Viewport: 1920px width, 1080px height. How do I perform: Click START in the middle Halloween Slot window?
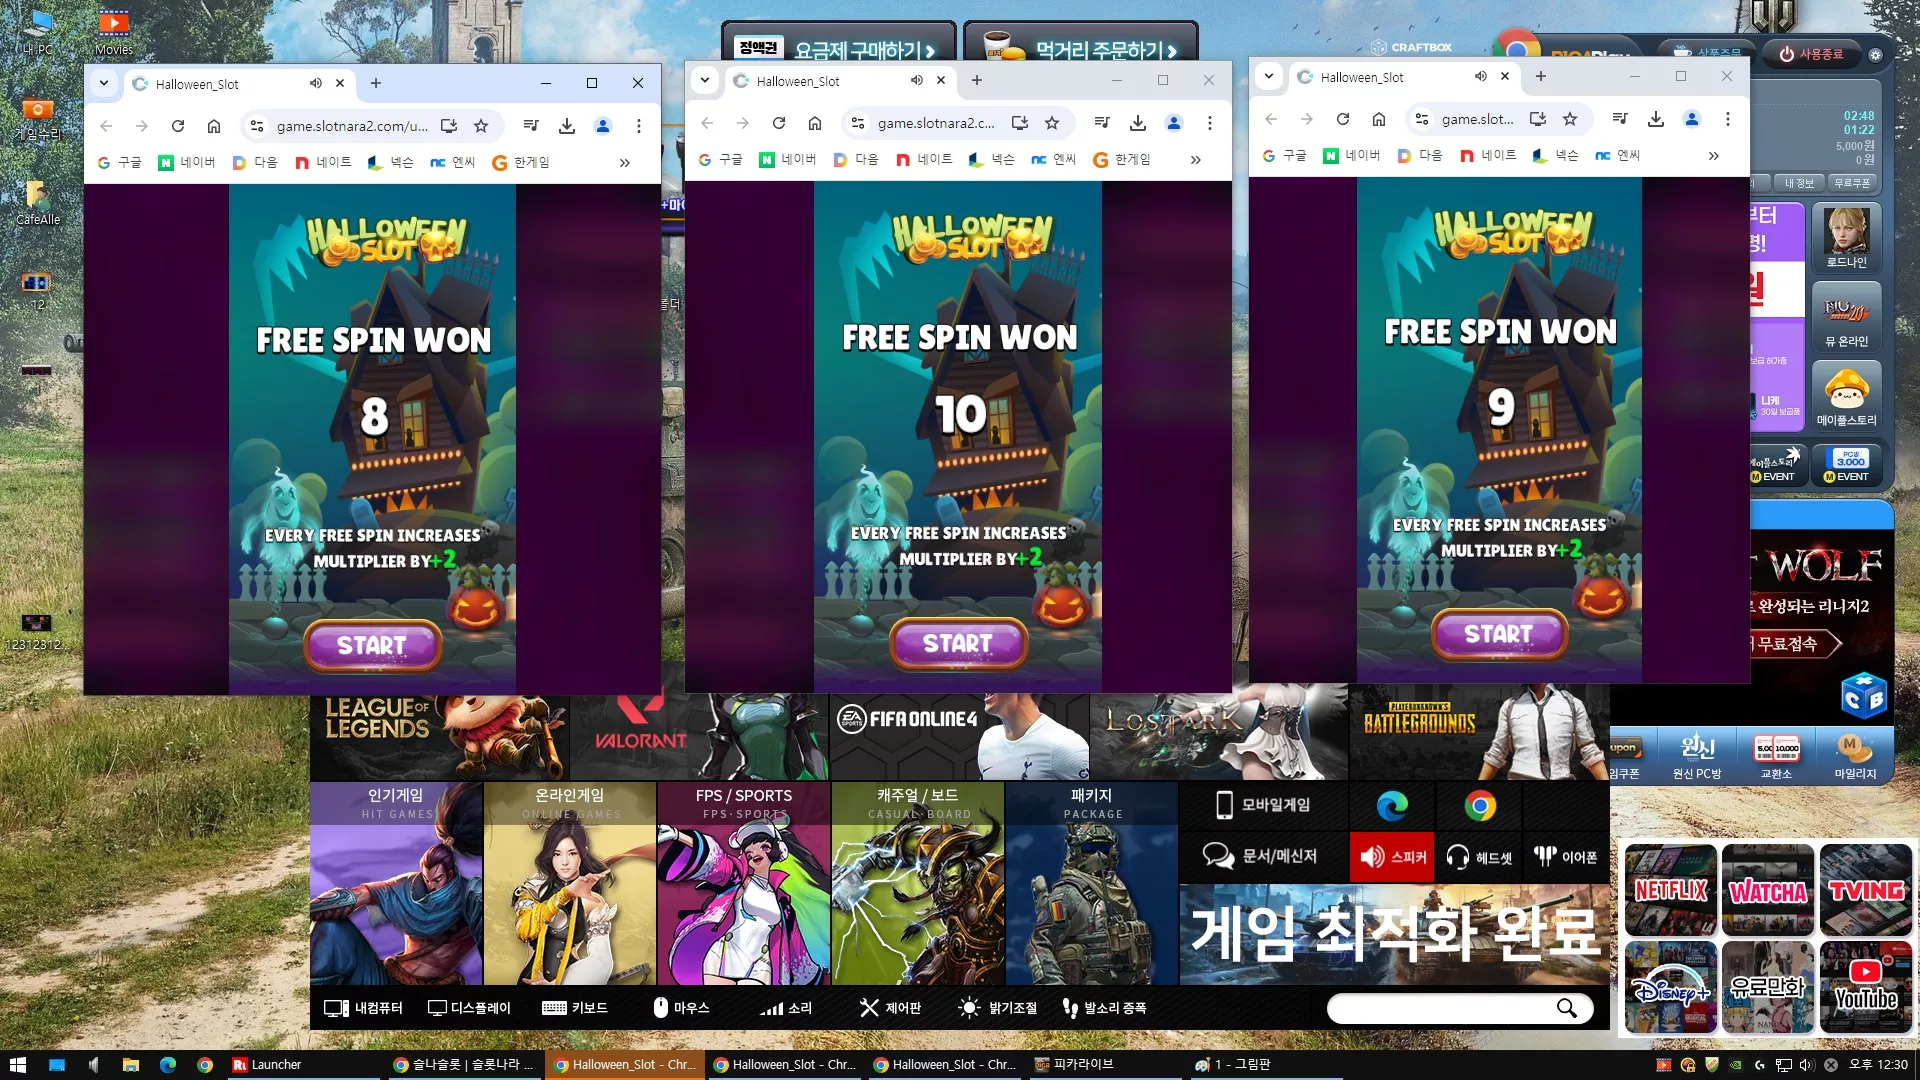point(958,644)
